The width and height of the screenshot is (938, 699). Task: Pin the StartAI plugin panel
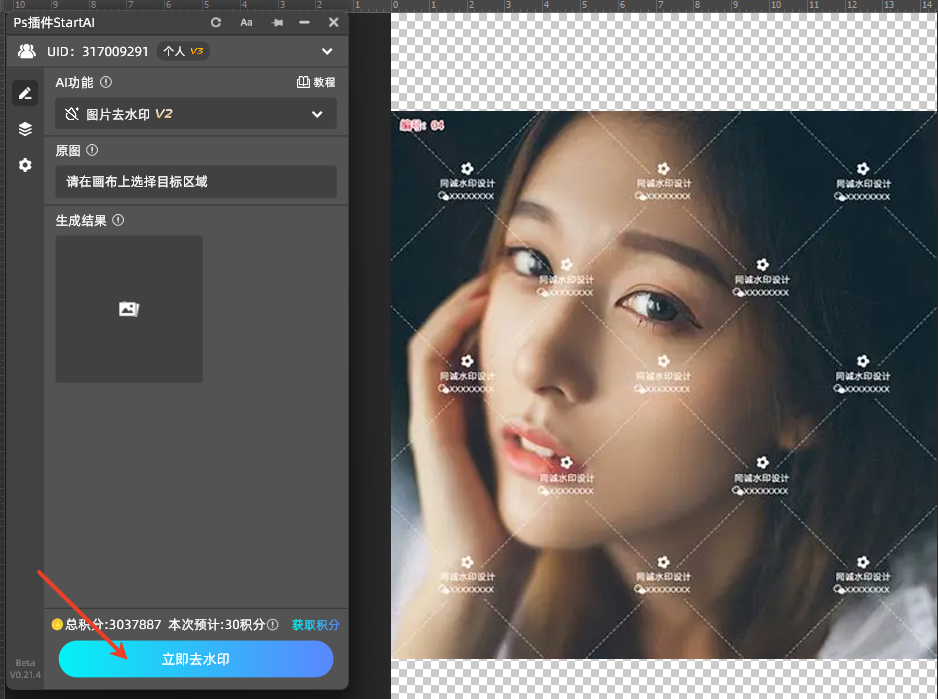[277, 23]
